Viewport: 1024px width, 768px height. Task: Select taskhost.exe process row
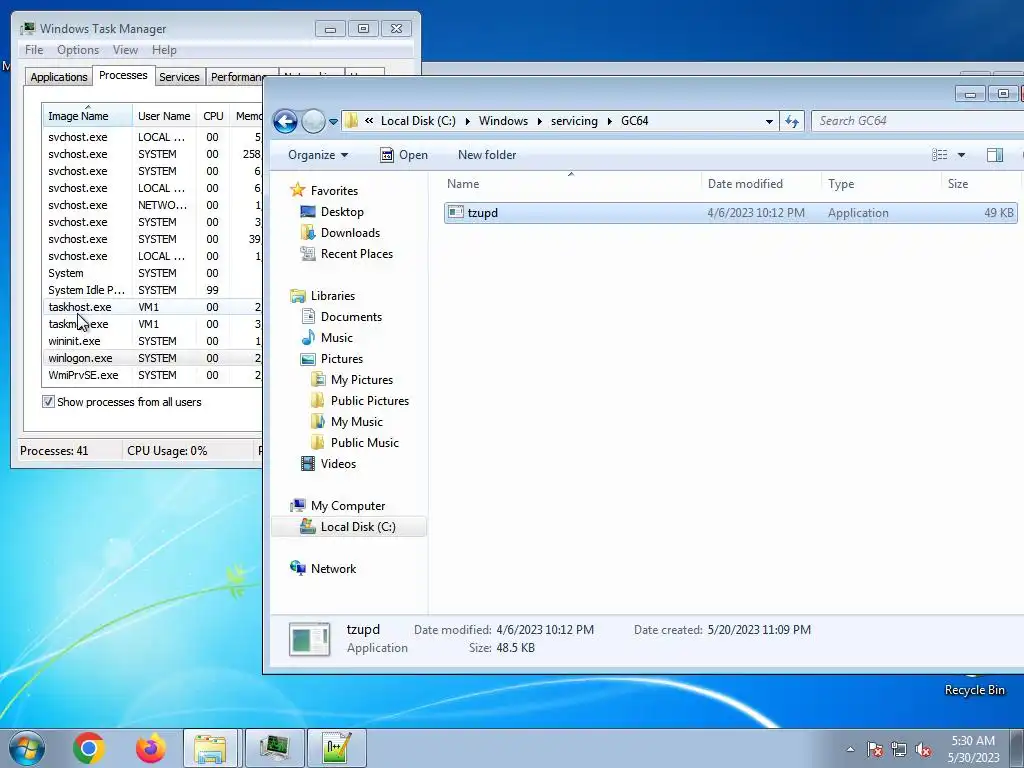click(152, 307)
